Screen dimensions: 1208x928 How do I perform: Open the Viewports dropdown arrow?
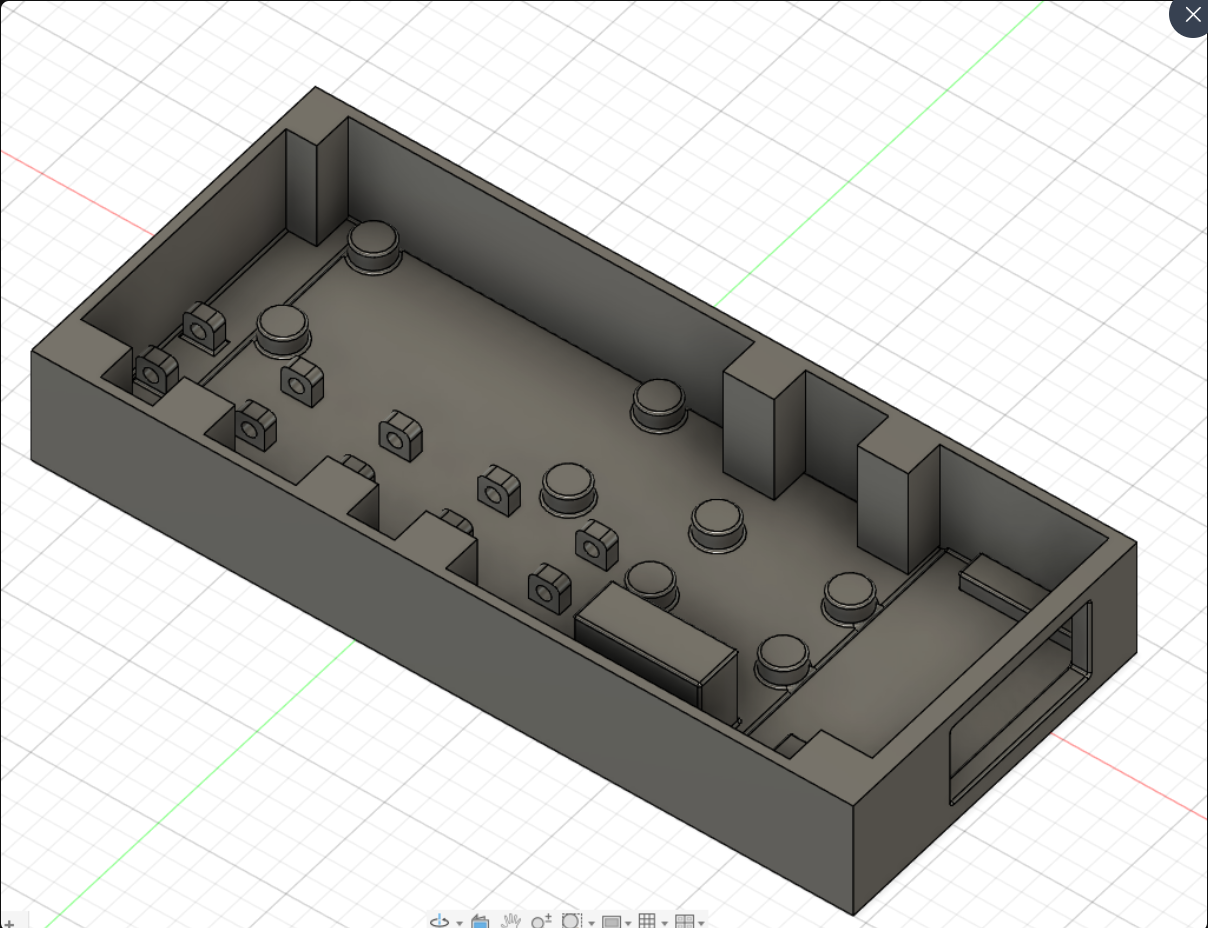(x=701, y=923)
